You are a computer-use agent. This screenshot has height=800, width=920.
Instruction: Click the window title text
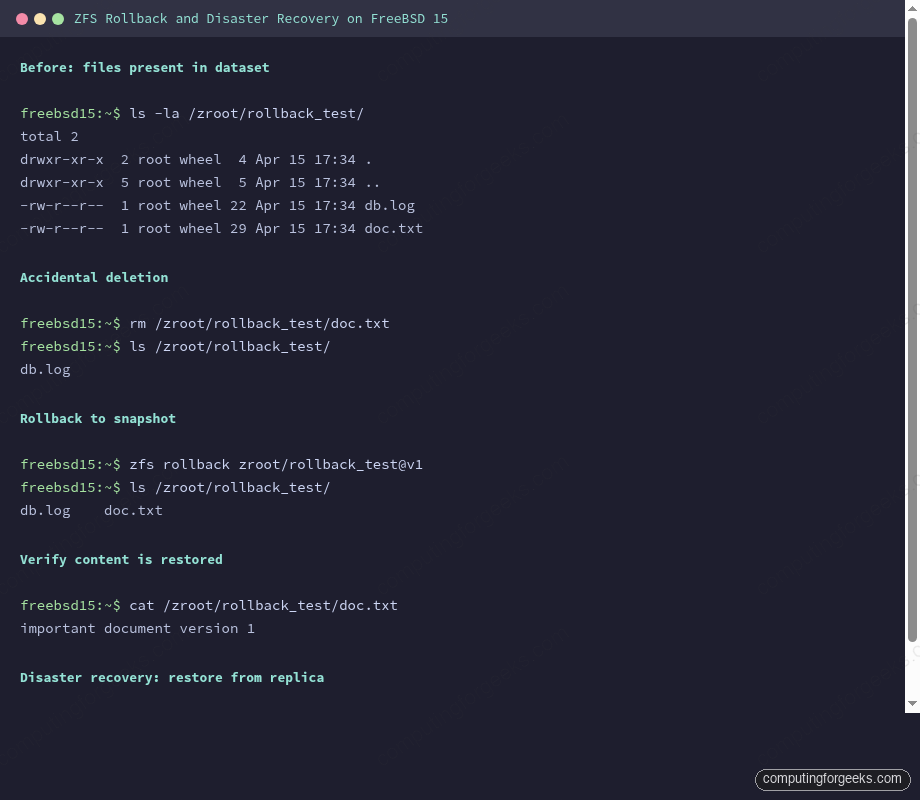tap(260, 18)
